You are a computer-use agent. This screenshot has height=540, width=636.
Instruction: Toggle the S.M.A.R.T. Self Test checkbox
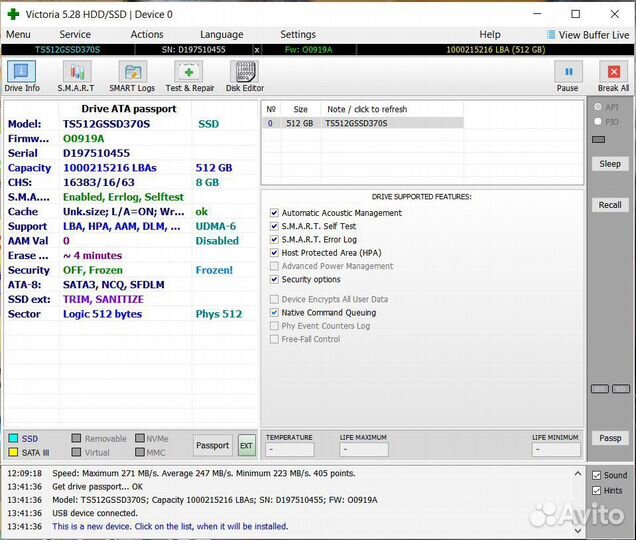274,226
